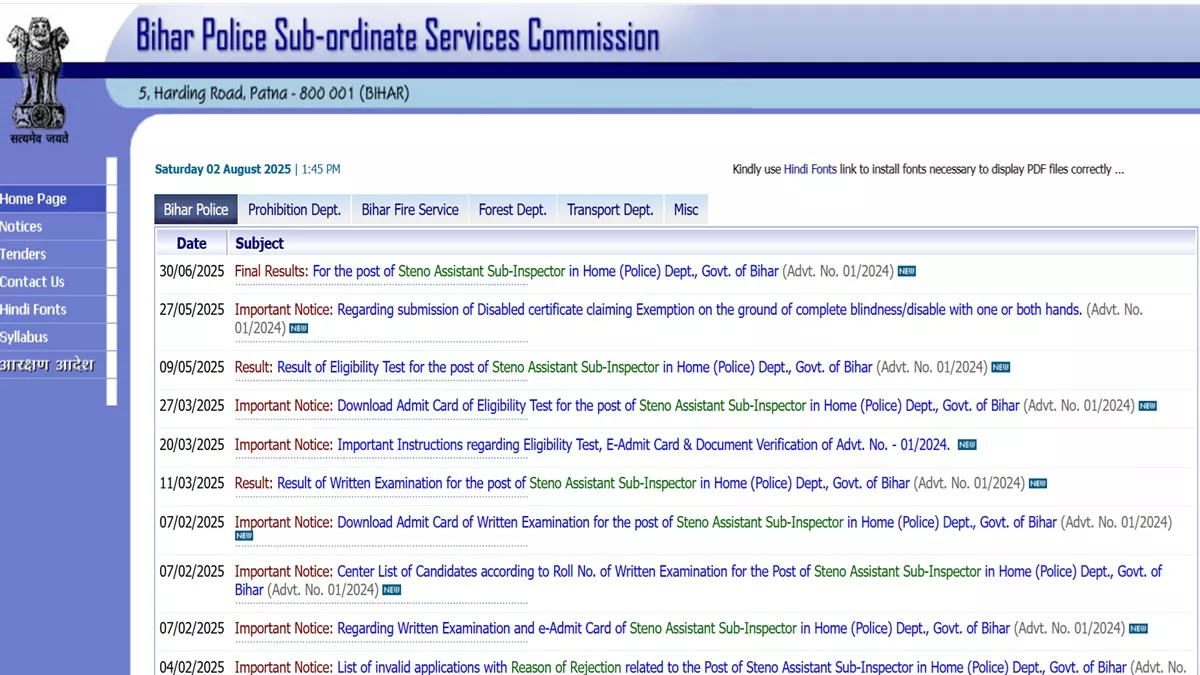Click Saturday 02 August 2025 date text
The image size is (1200, 675).
coord(222,170)
